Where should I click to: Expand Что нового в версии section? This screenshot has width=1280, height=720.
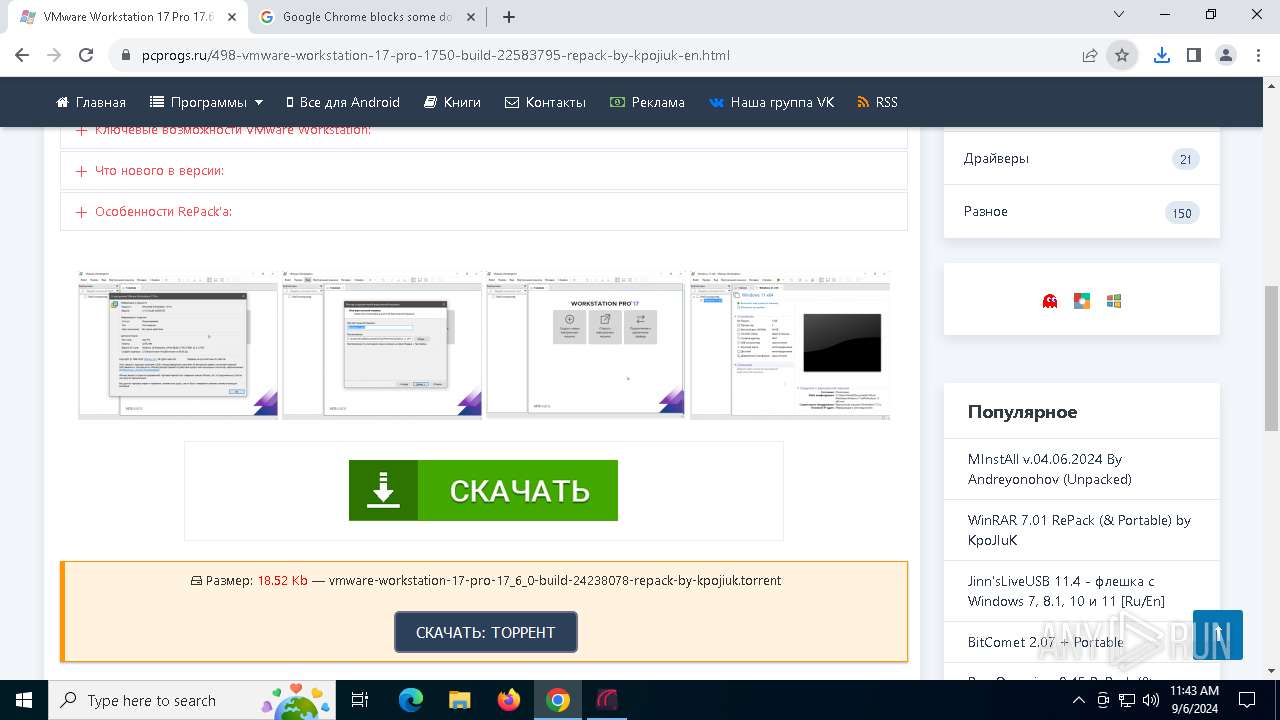tap(484, 171)
